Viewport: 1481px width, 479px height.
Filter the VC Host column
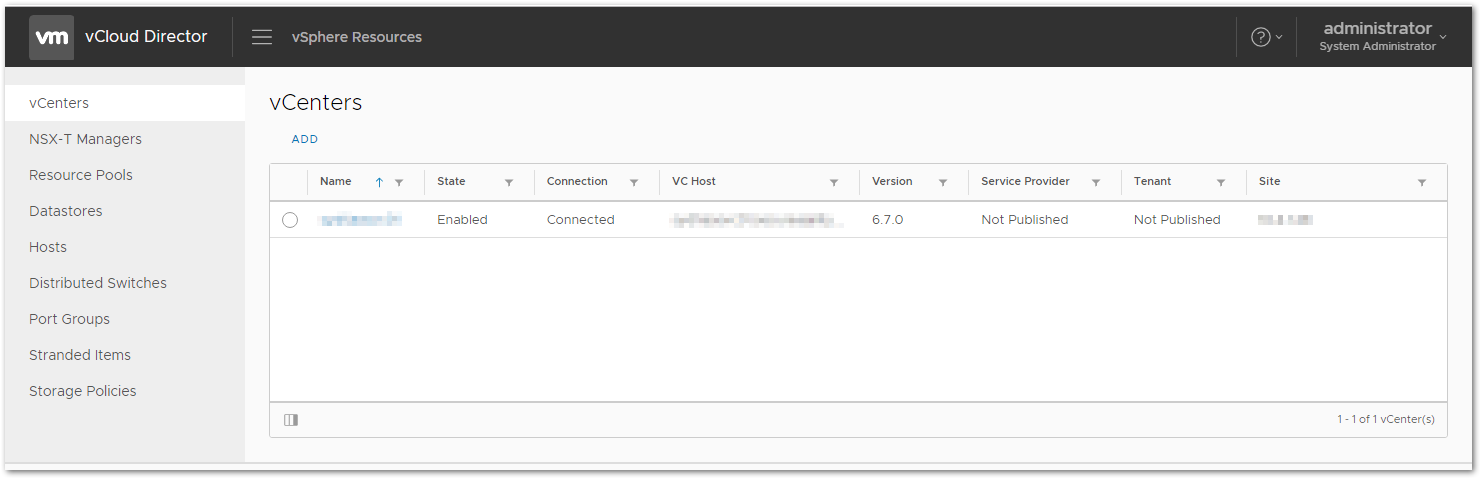[834, 183]
